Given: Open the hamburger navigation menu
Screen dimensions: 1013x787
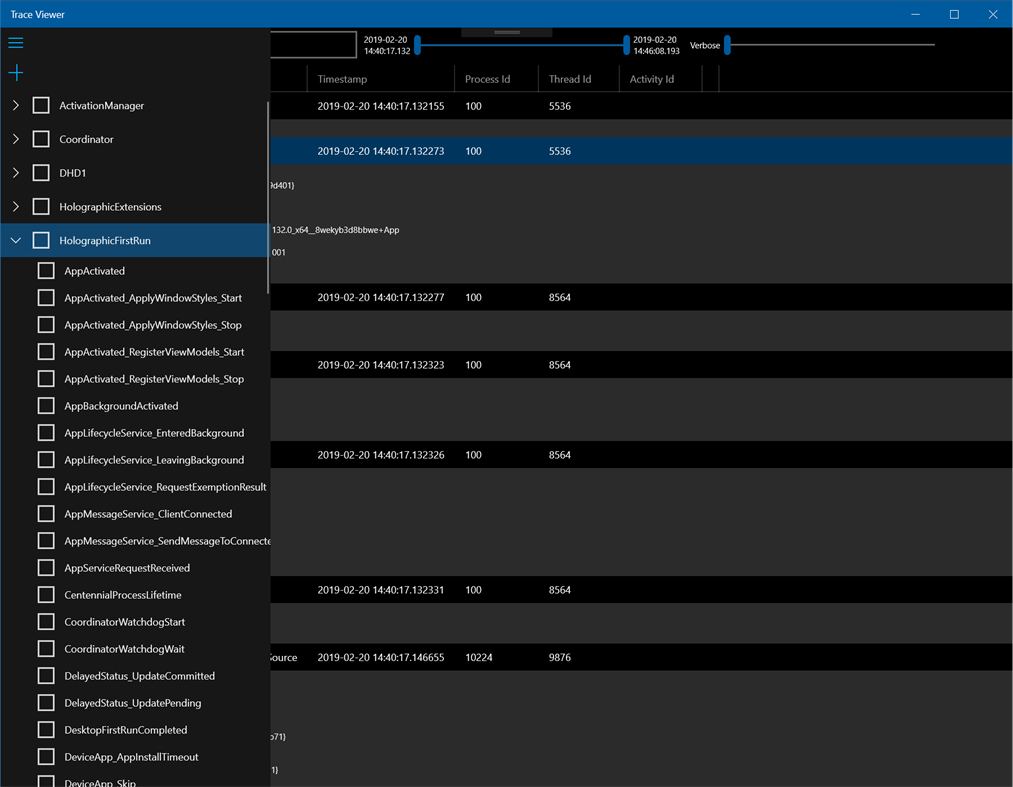Looking at the screenshot, I should 16,43.
